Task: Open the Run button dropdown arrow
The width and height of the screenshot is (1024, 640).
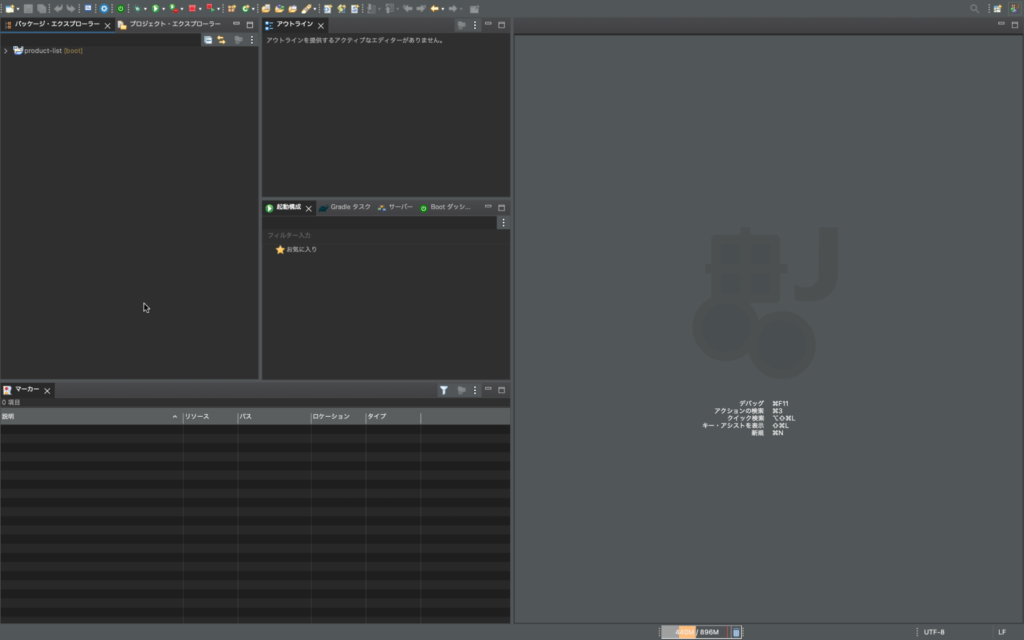Action: [x=164, y=9]
